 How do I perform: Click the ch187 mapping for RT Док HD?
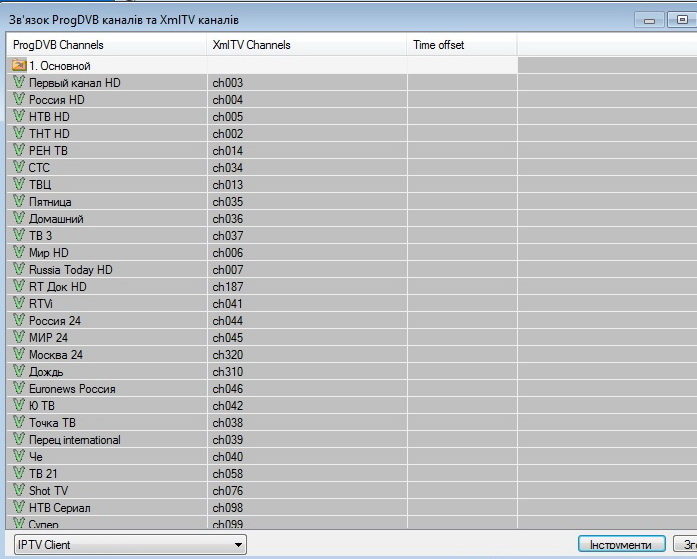(x=228, y=287)
